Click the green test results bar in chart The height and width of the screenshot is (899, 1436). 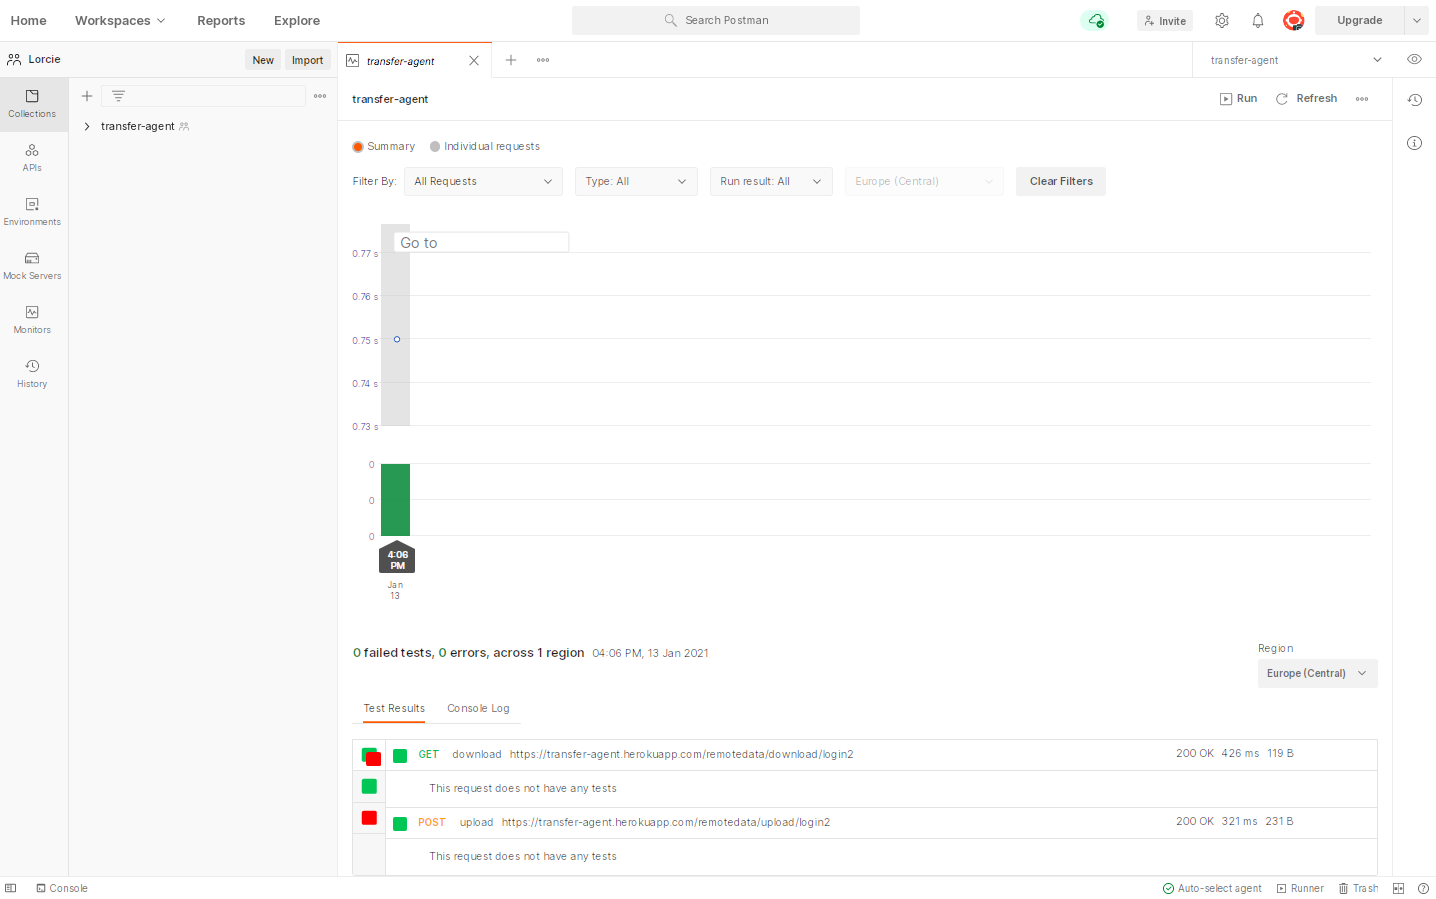tap(396, 500)
